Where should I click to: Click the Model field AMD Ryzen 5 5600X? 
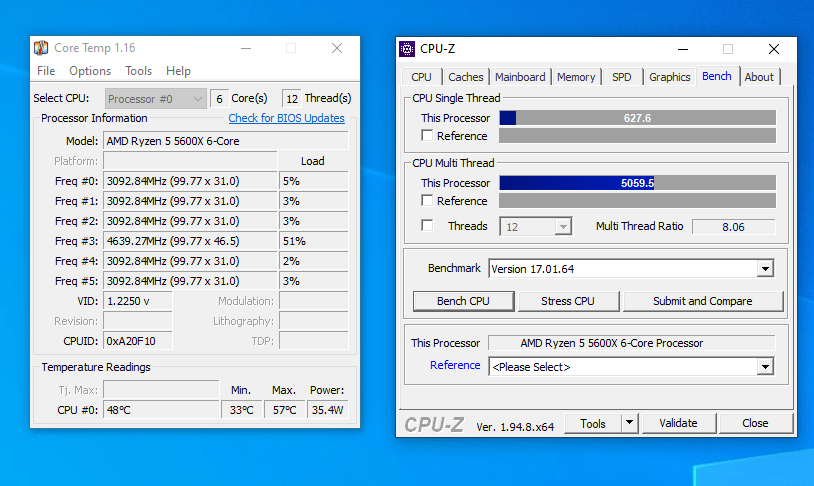point(226,141)
